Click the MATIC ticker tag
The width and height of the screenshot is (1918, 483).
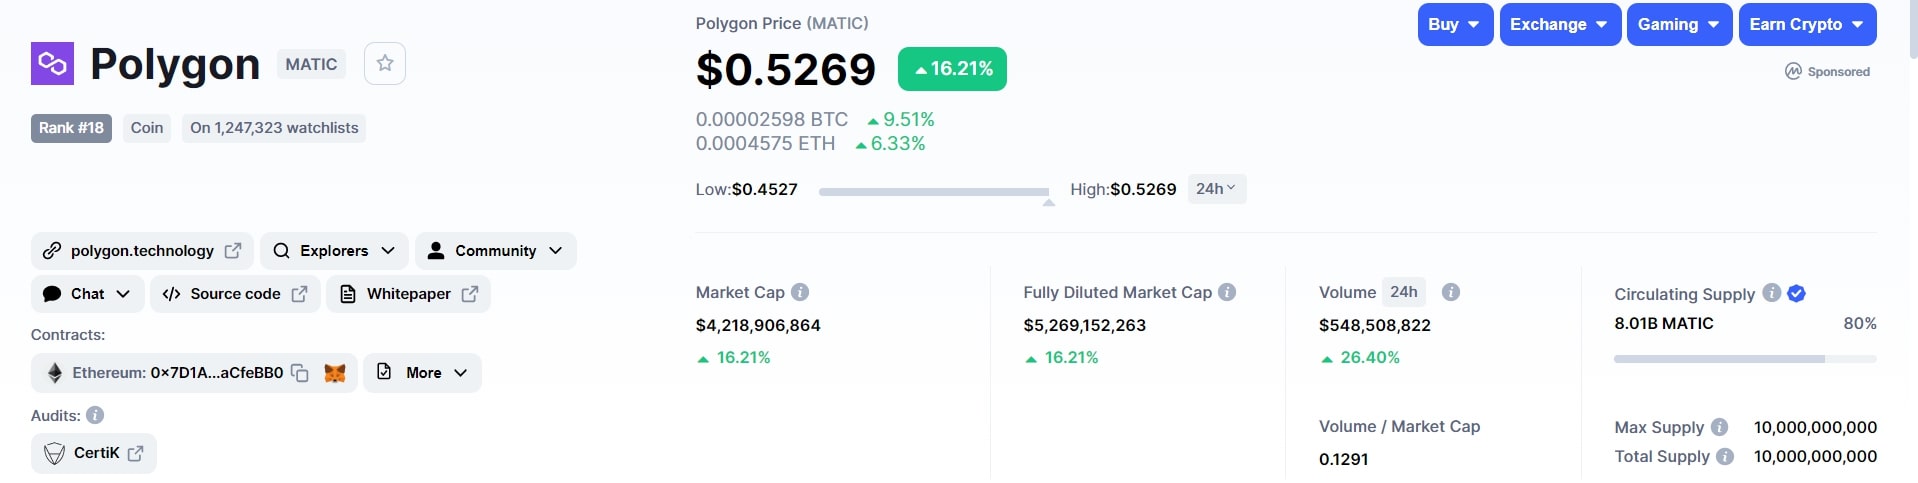pyautogui.click(x=311, y=64)
